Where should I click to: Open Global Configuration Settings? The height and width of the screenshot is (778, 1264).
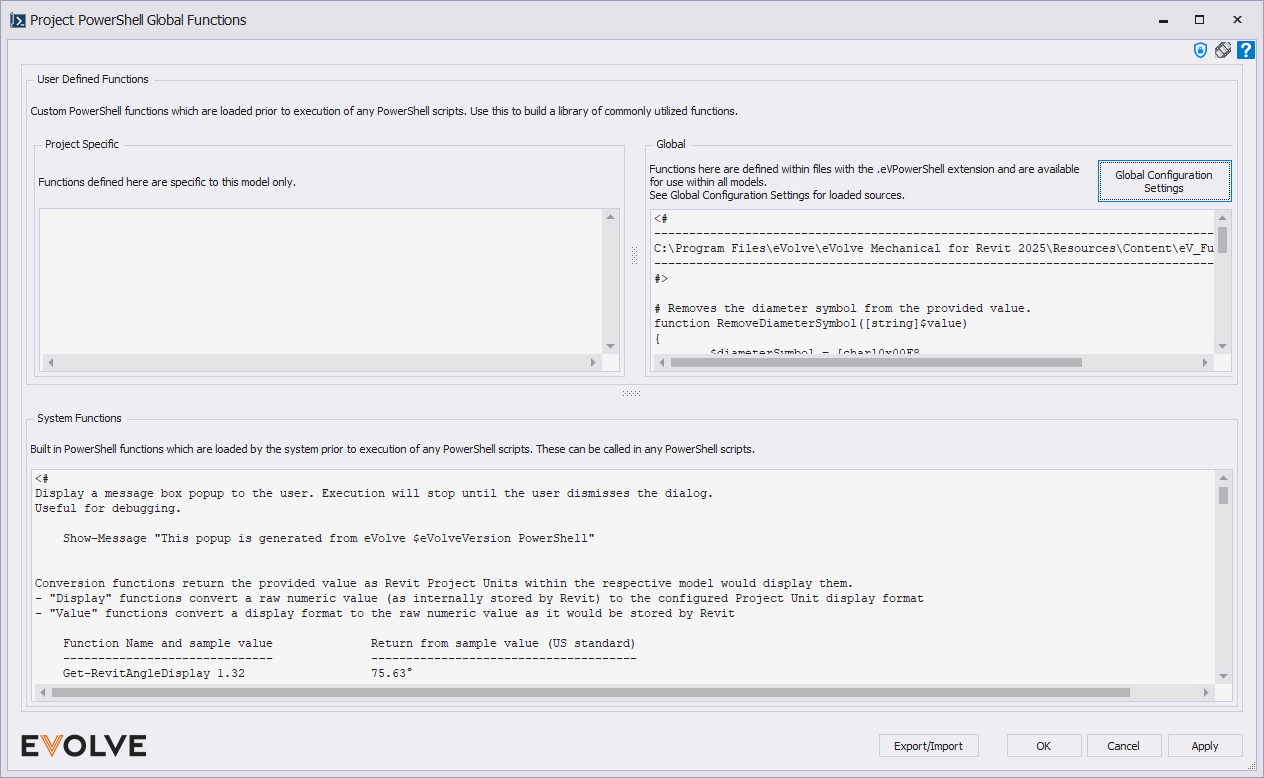click(x=1164, y=181)
